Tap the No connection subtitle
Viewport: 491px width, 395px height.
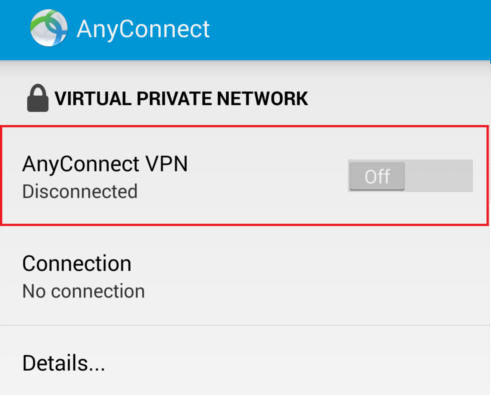click(x=83, y=291)
